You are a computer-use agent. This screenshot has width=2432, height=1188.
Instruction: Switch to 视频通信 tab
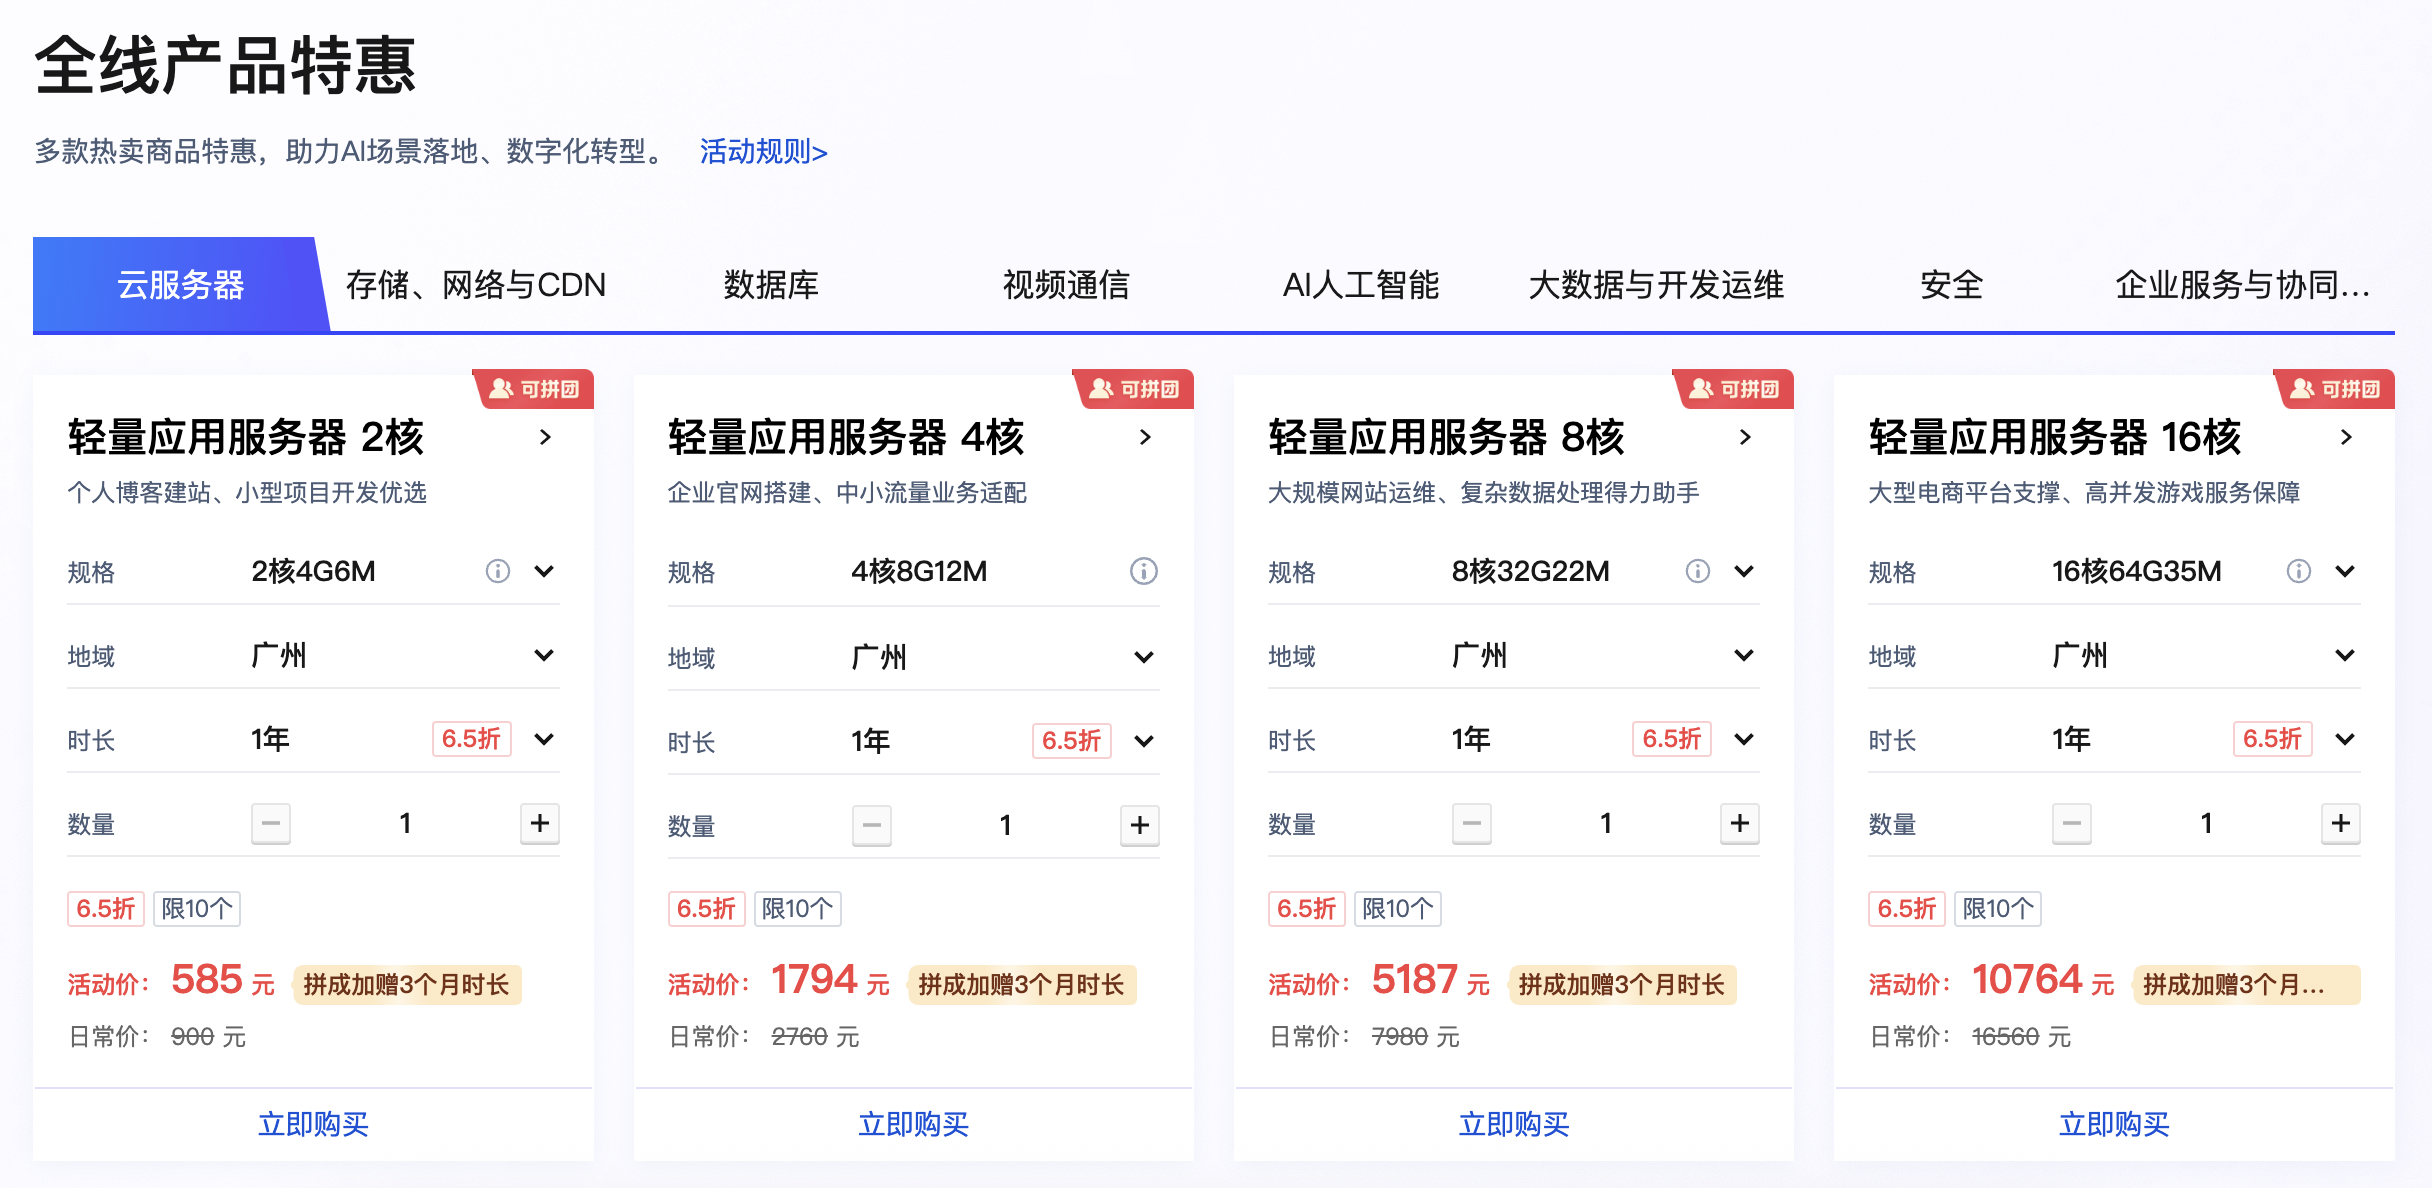pos(1066,285)
